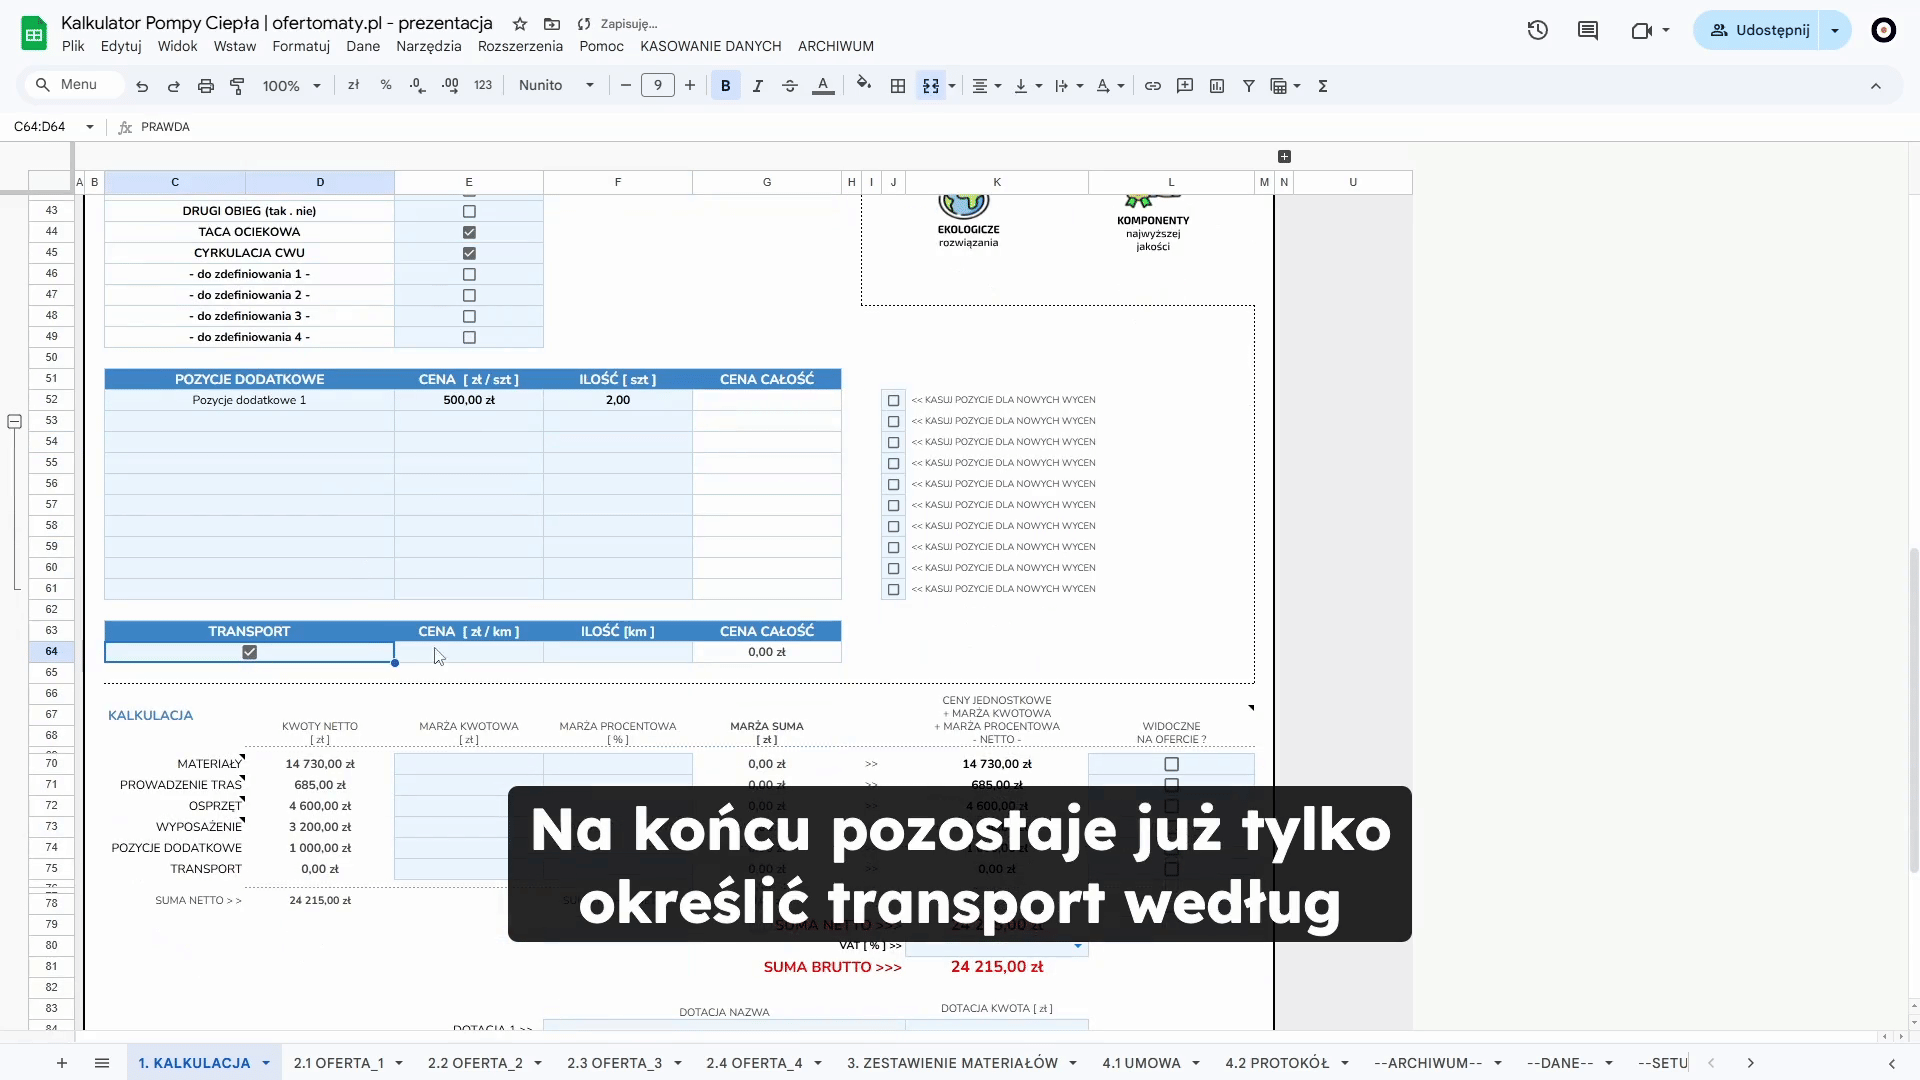Collapse the row group minus button
This screenshot has width=1920, height=1080.
(15, 422)
